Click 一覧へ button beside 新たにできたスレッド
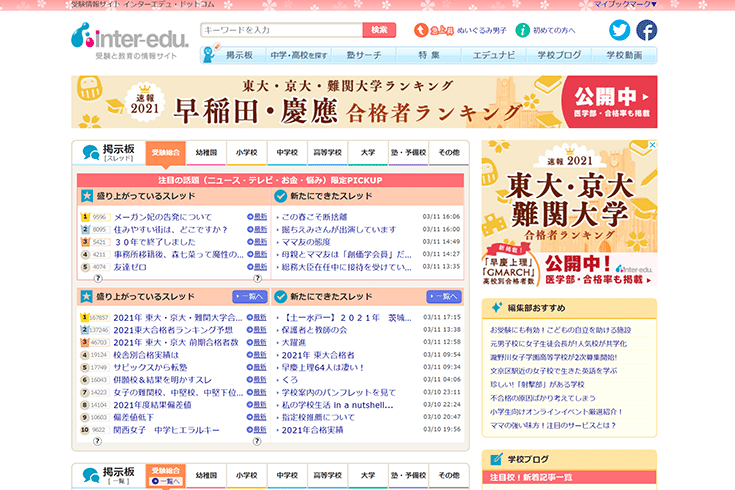Viewport: 735px width, 490px height. [x=444, y=297]
